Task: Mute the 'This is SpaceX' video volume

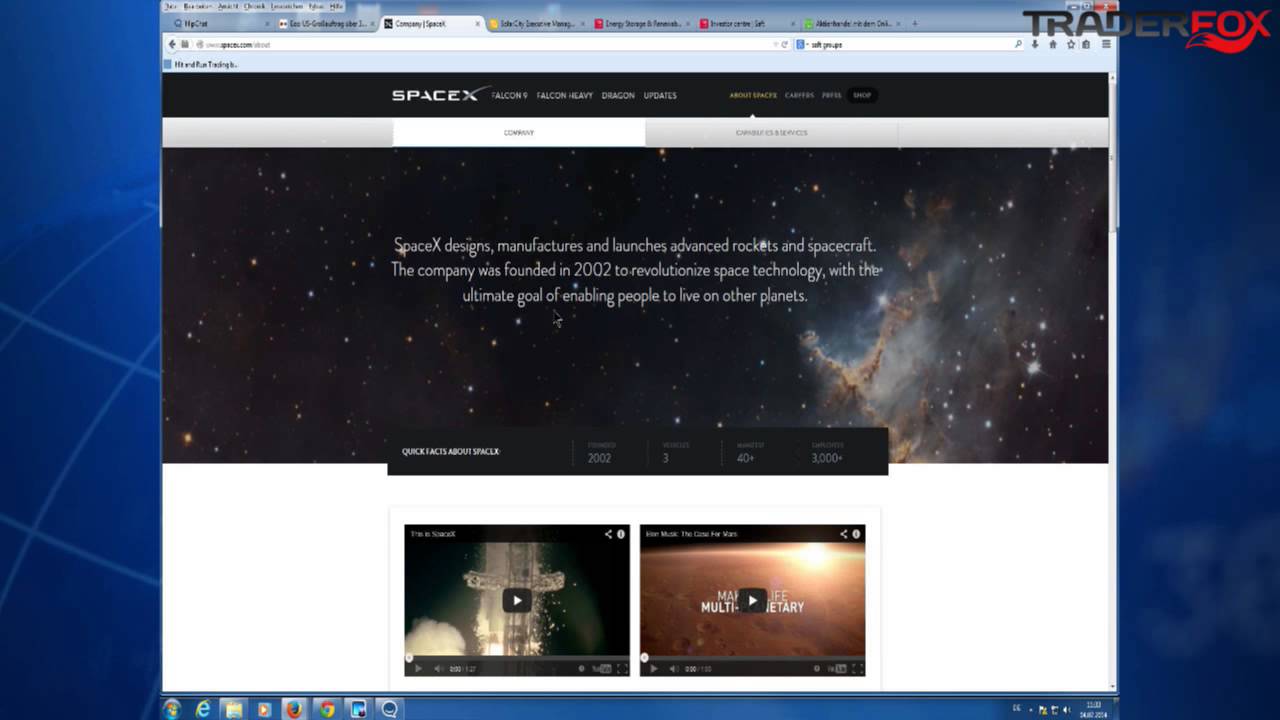Action: (x=438, y=669)
